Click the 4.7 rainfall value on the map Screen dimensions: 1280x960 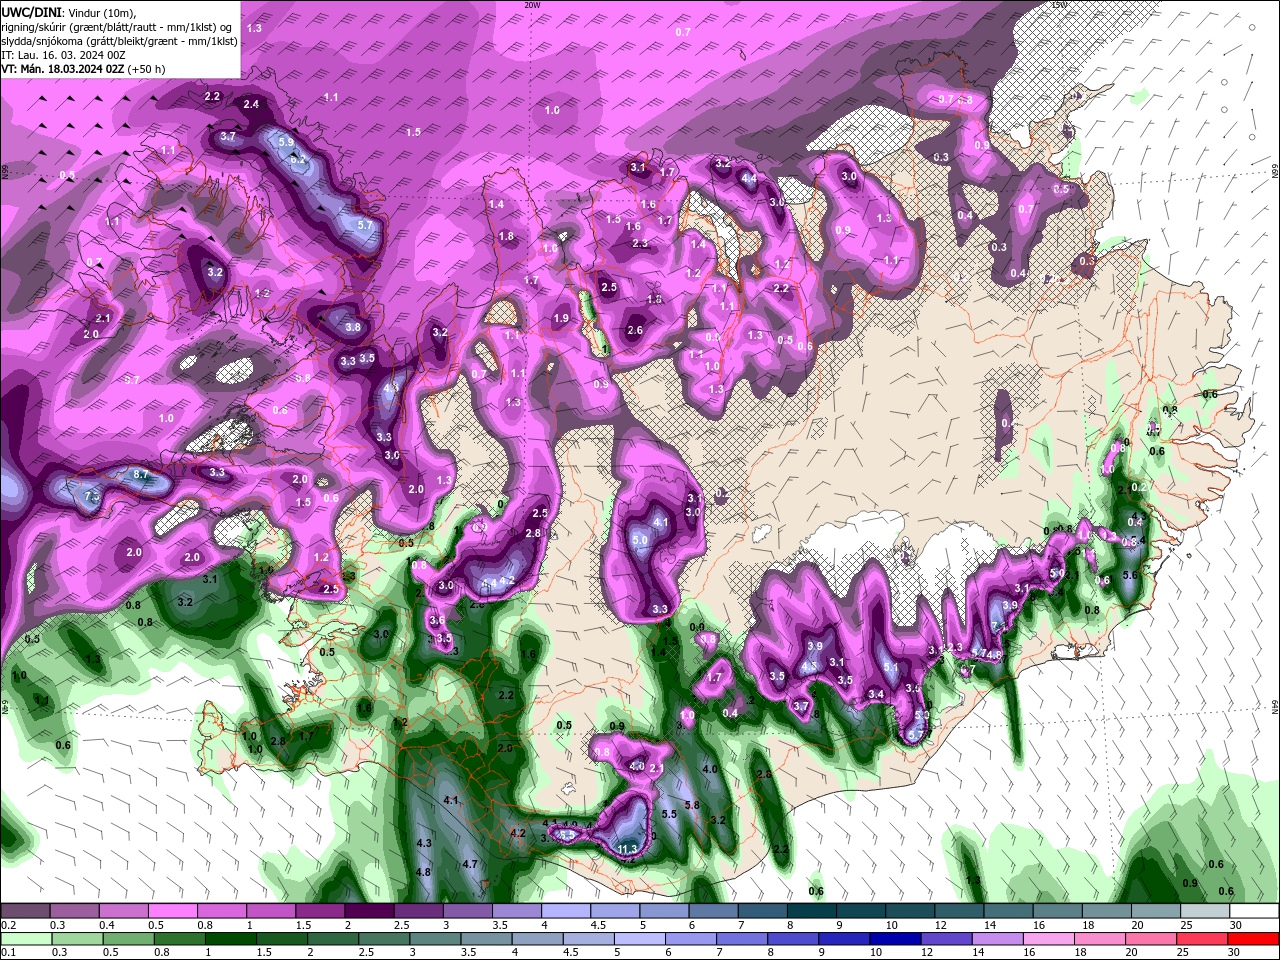coord(470,864)
